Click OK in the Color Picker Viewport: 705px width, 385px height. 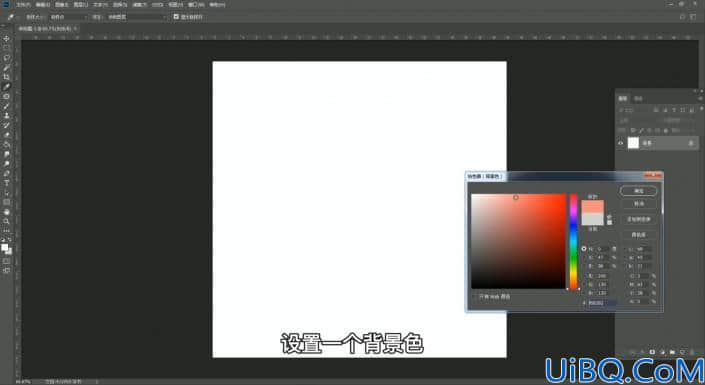point(638,191)
